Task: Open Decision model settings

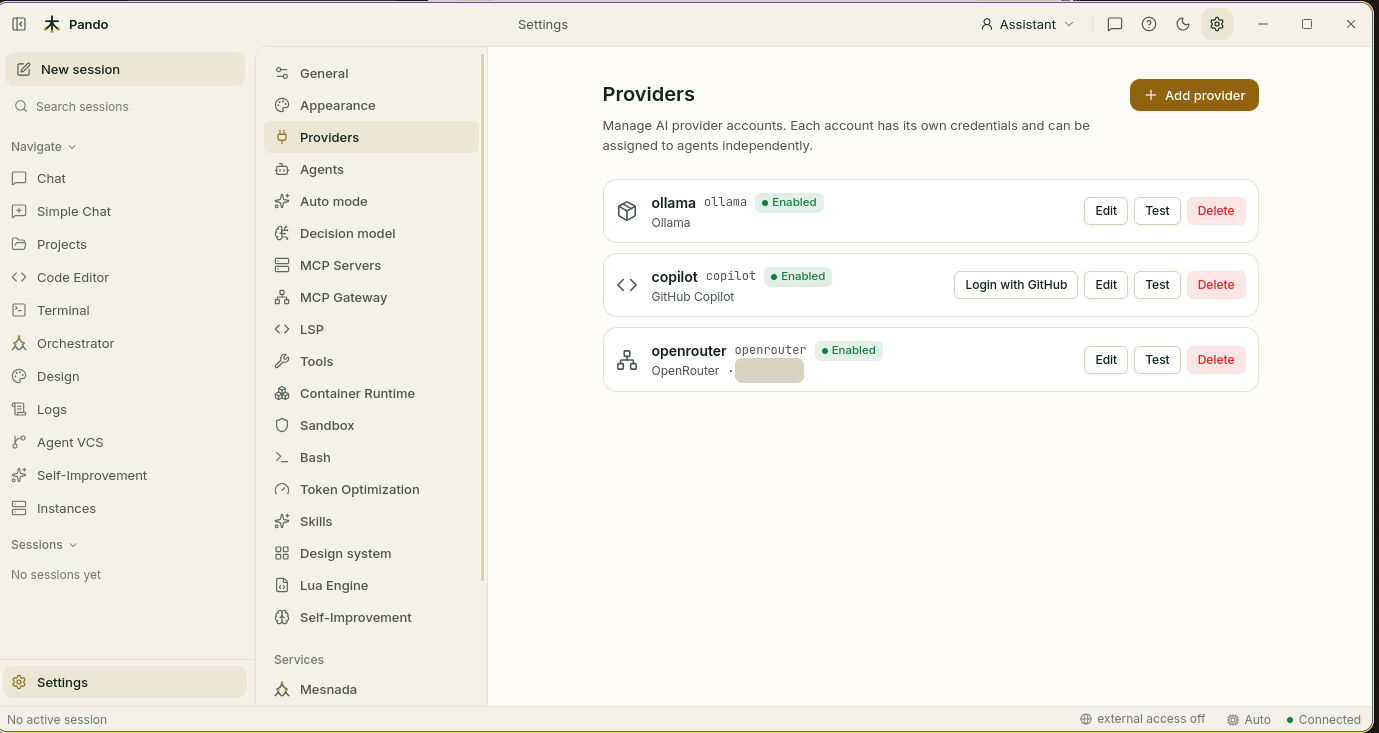Action: coord(371,233)
